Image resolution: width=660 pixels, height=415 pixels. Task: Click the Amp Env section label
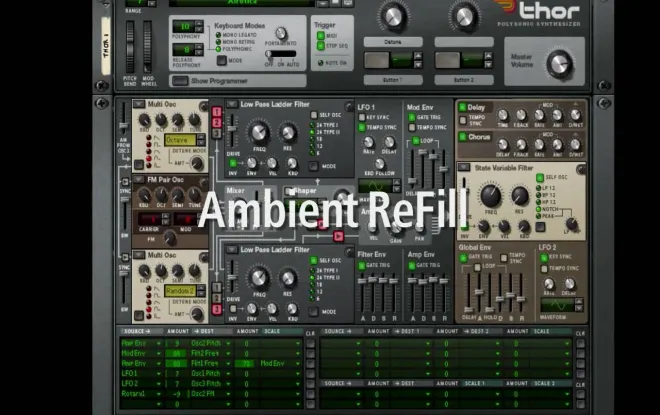pyautogui.click(x=421, y=255)
